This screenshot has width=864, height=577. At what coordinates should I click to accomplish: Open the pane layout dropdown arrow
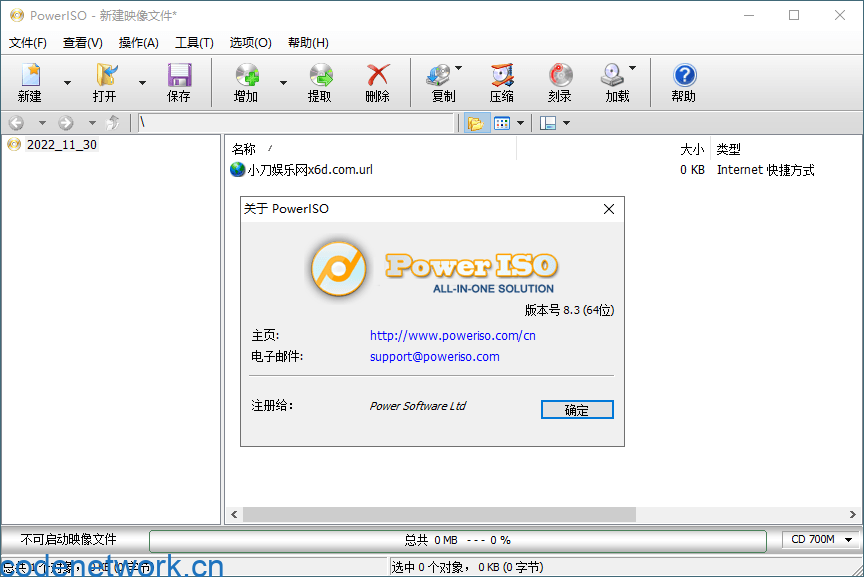coord(566,123)
